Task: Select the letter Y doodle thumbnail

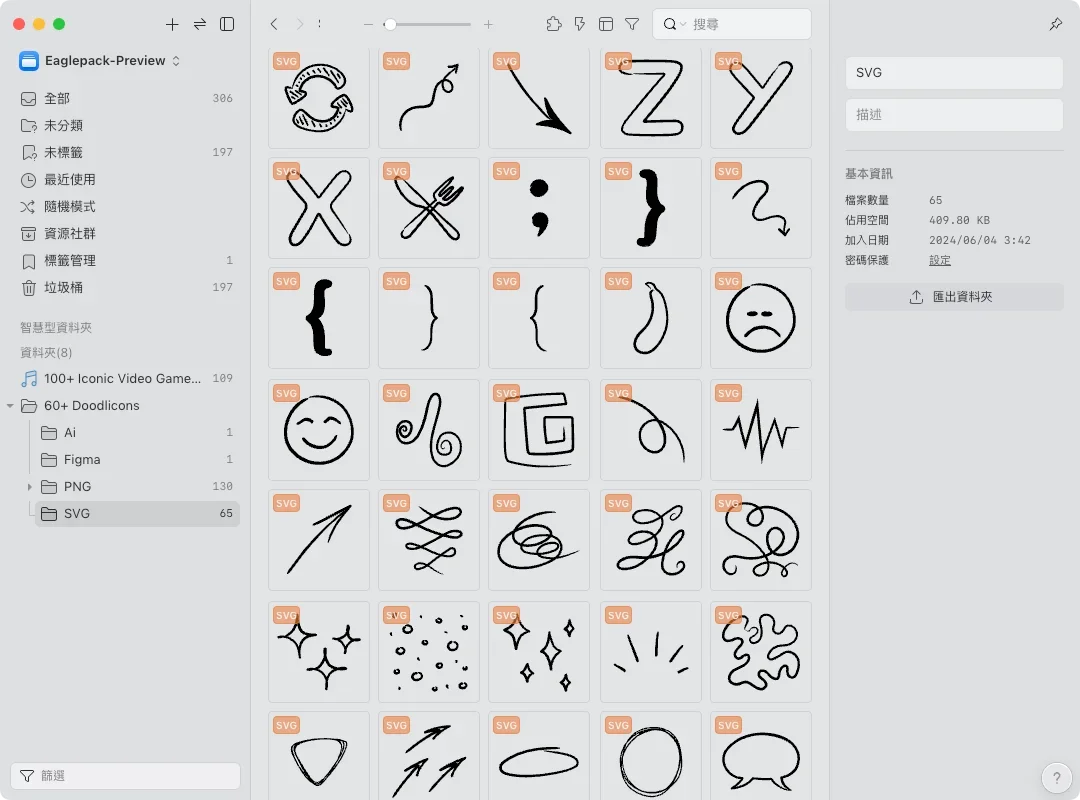Action: point(761,98)
